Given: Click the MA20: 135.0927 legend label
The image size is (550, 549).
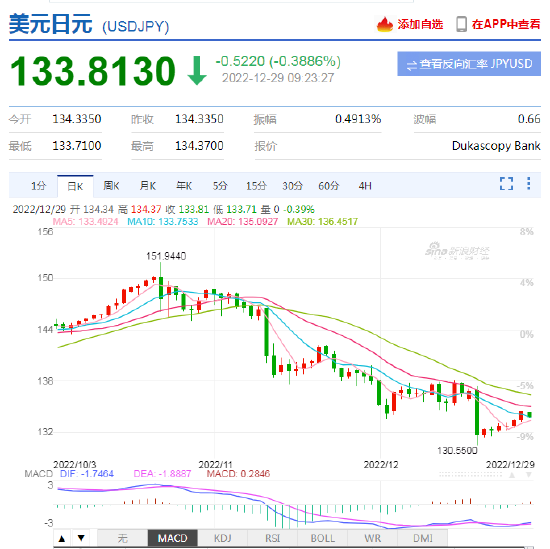Looking at the screenshot, I should (x=242, y=222).
